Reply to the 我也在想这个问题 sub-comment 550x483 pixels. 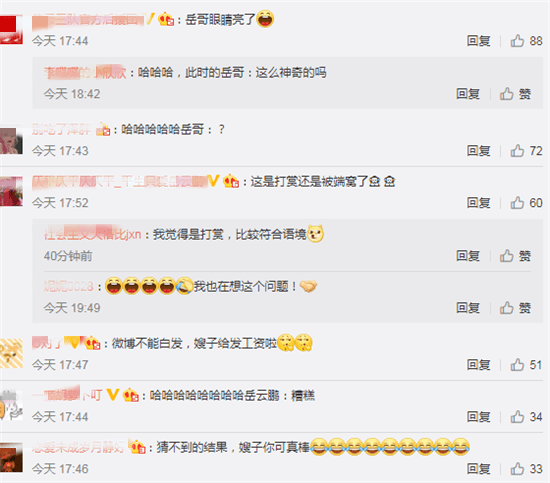click(468, 308)
